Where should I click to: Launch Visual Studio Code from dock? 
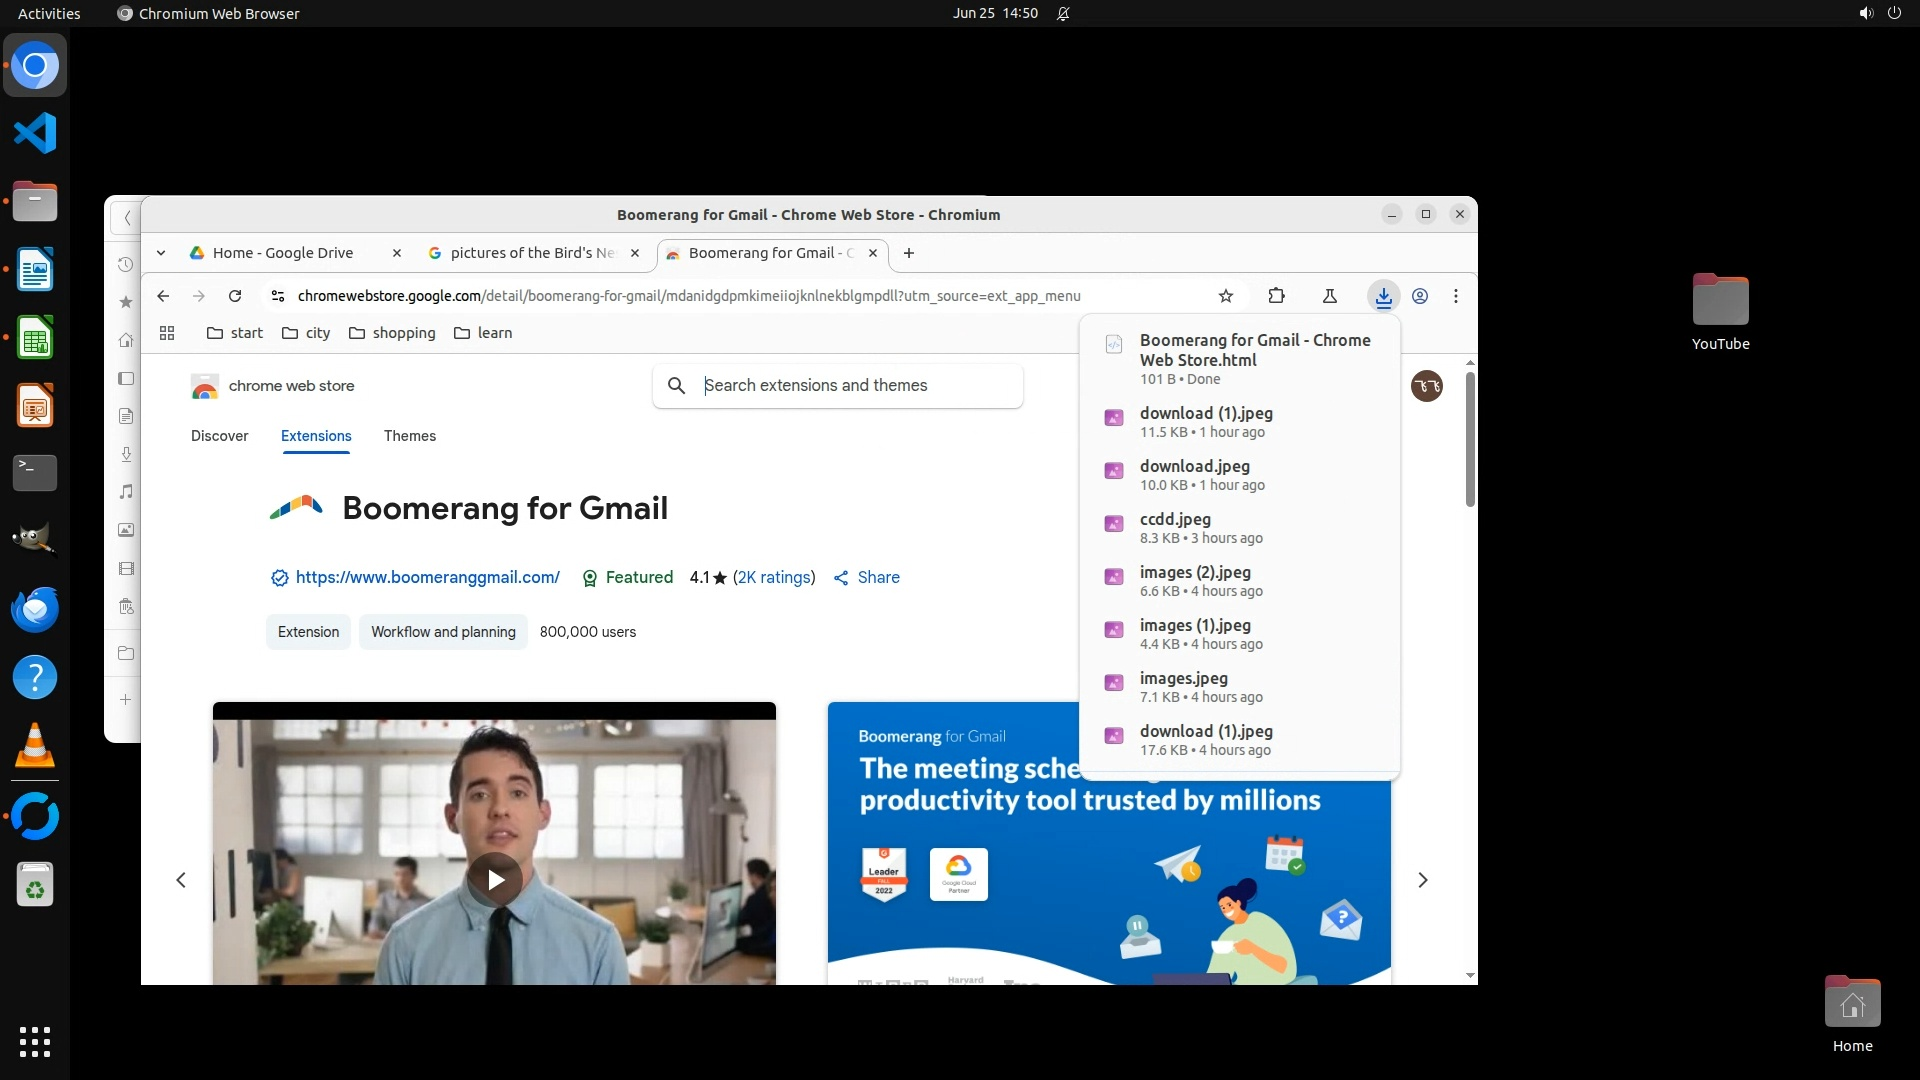click(x=35, y=133)
